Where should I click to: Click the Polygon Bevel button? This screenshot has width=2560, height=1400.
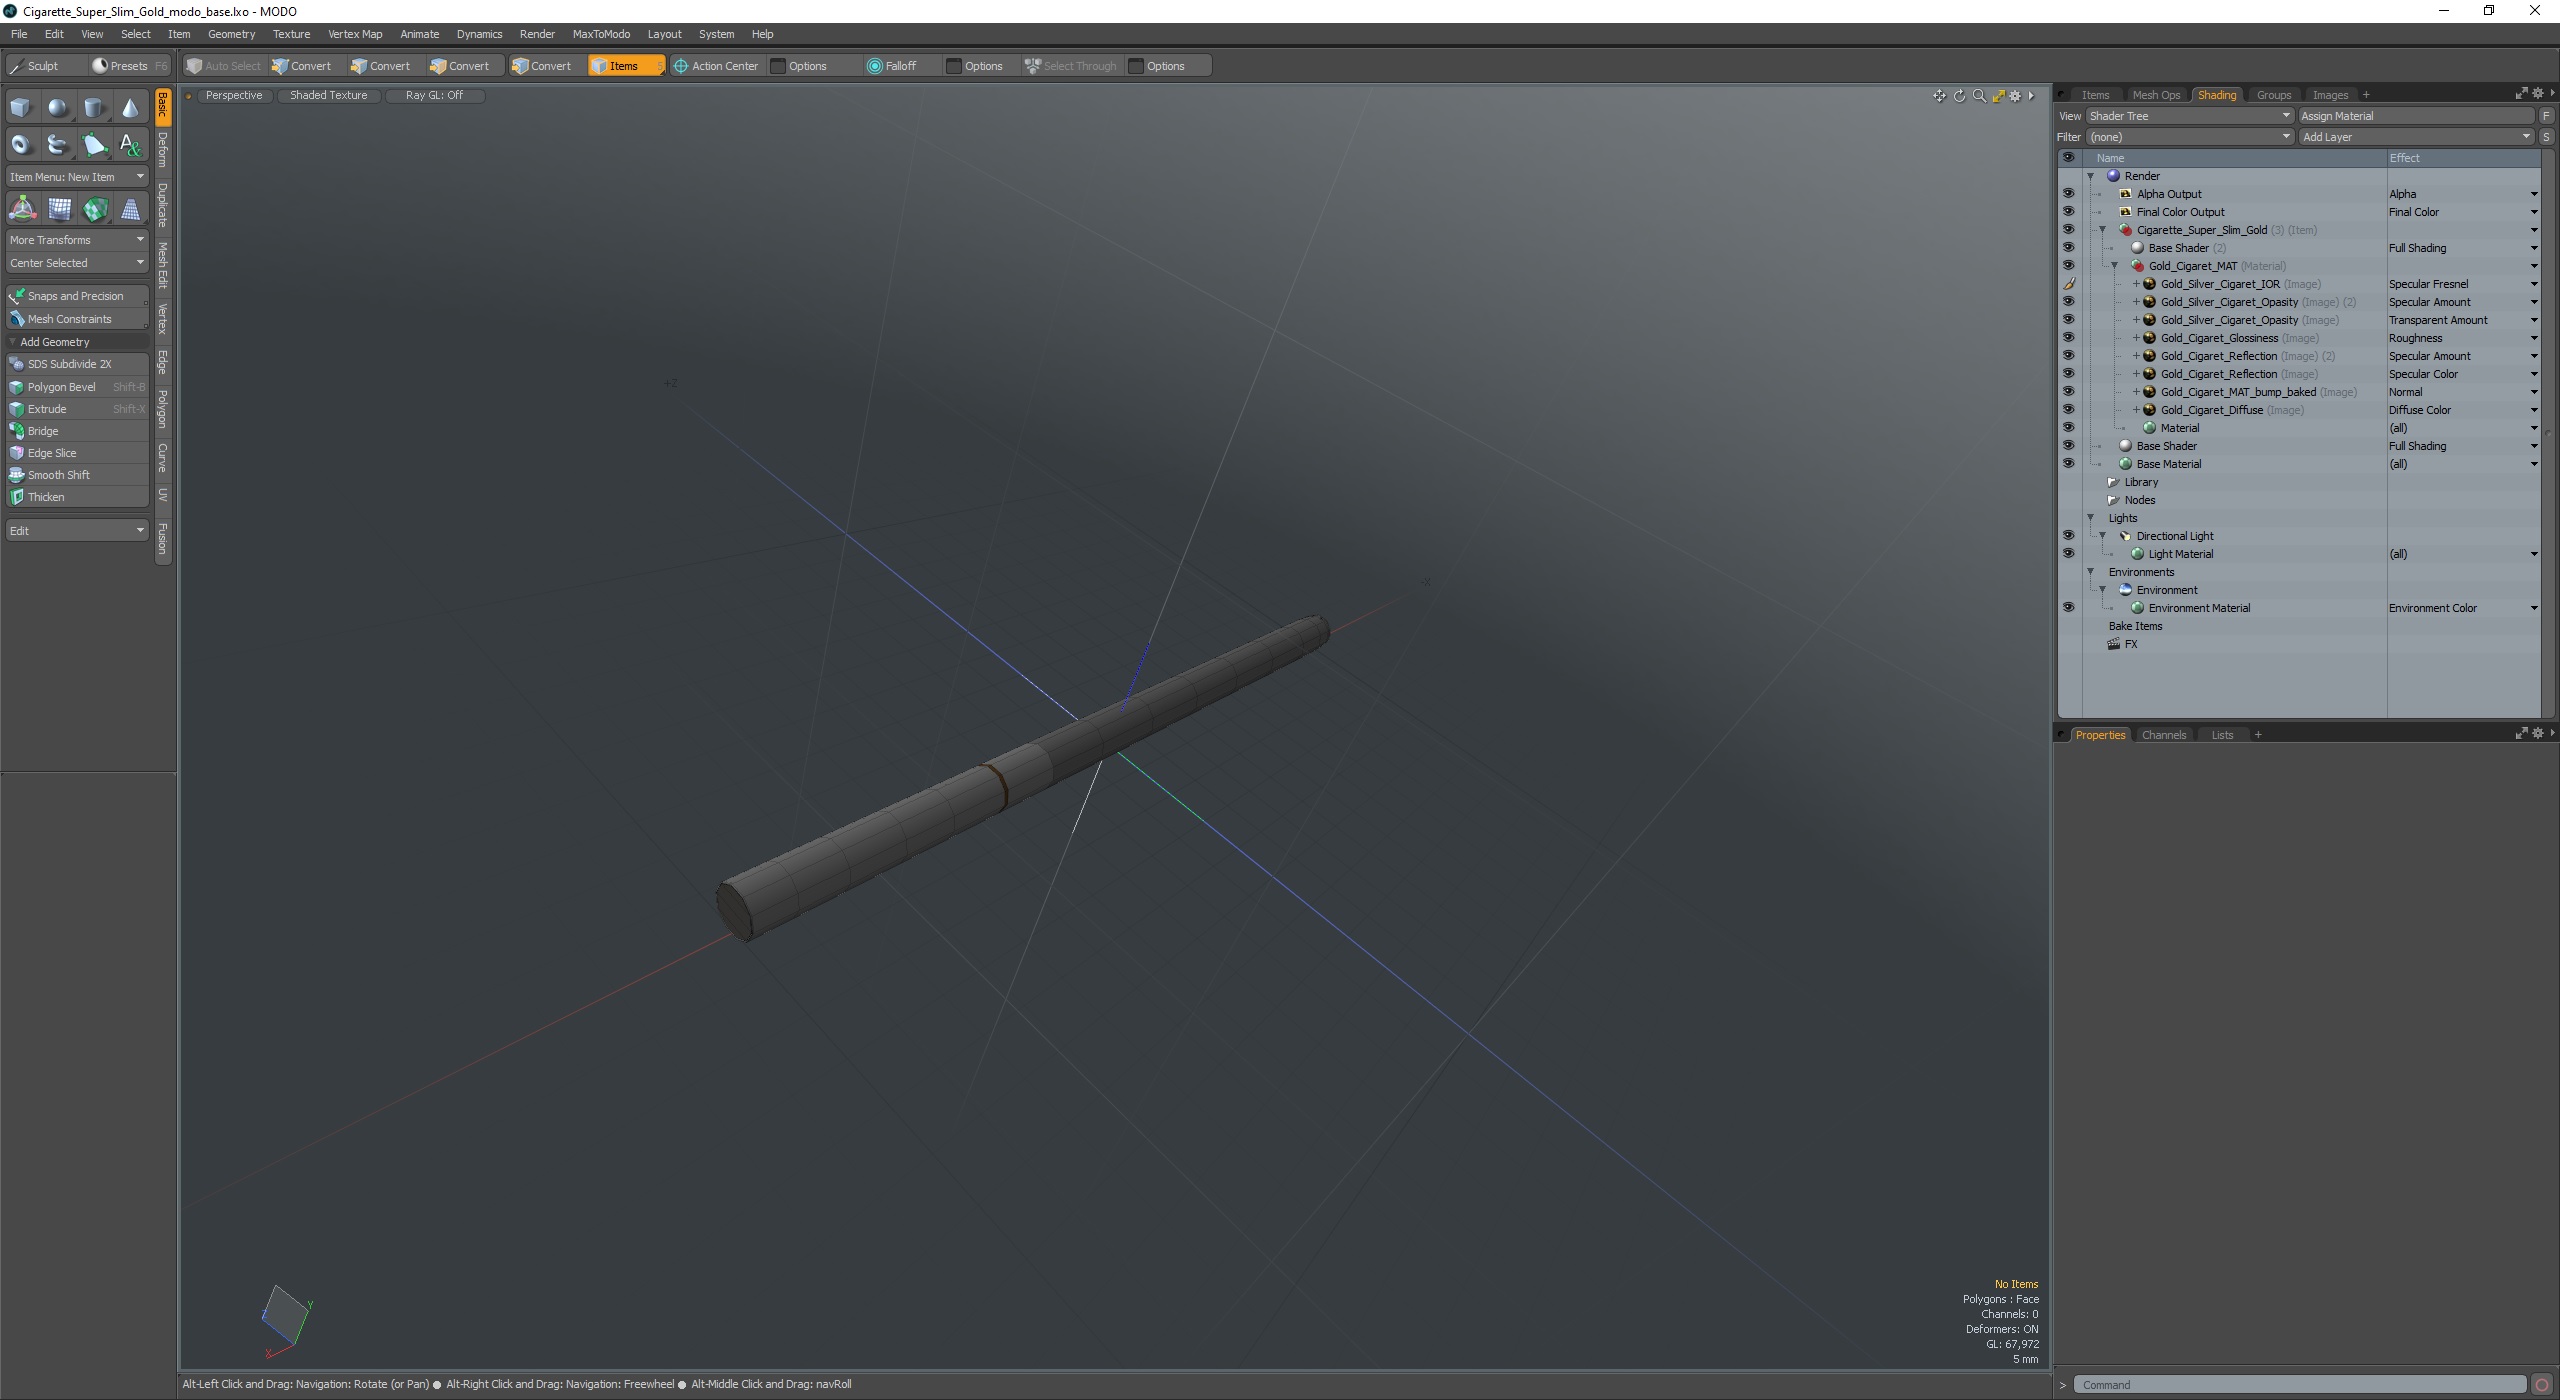click(62, 387)
